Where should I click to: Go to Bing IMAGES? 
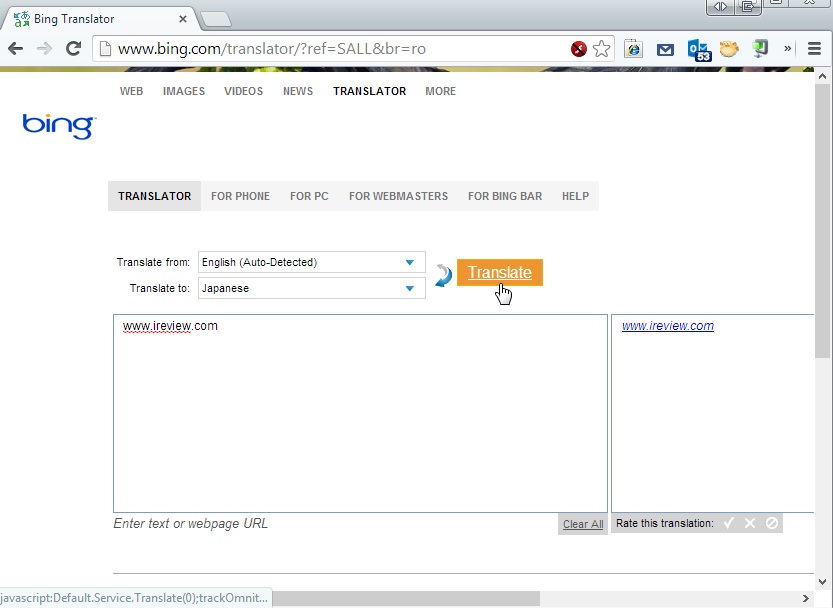click(x=184, y=91)
